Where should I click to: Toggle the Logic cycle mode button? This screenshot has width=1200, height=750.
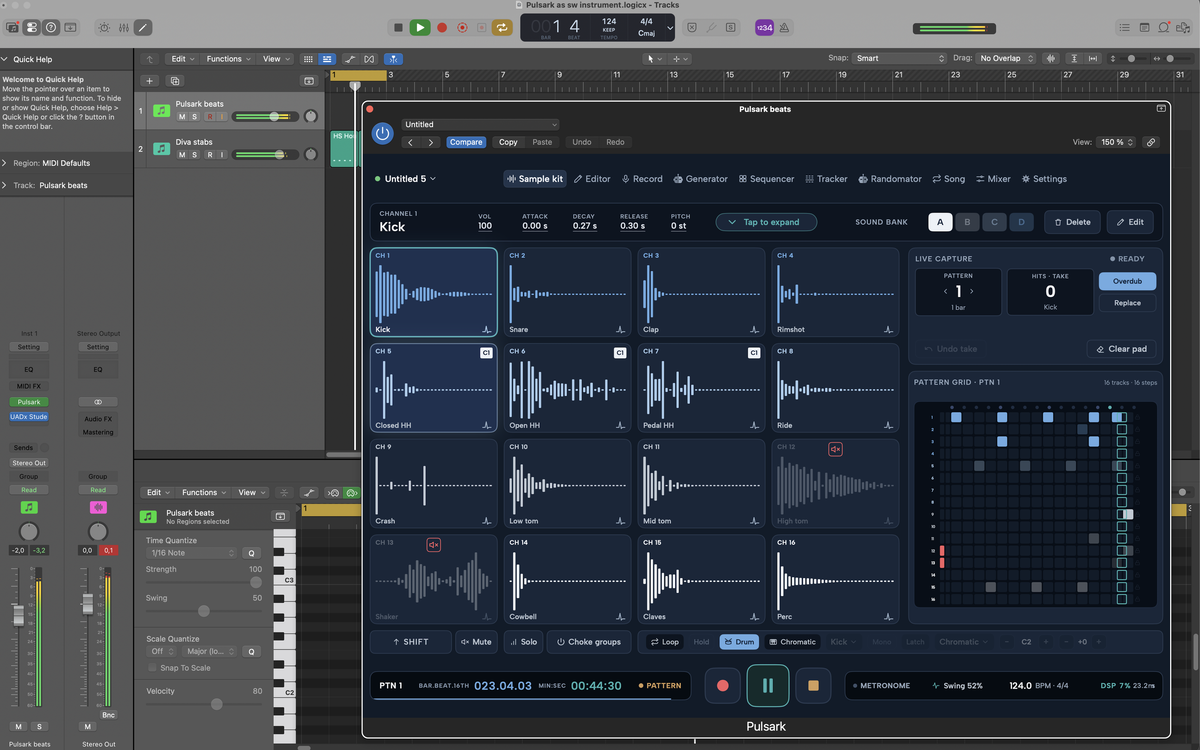point(501,28)
